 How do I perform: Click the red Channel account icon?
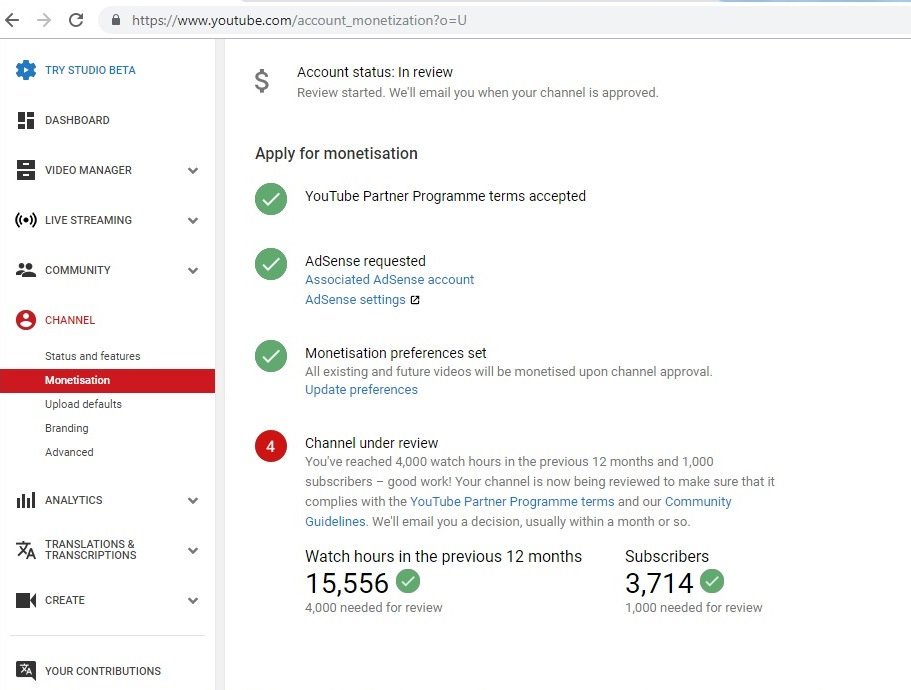[x=26, y=320]
